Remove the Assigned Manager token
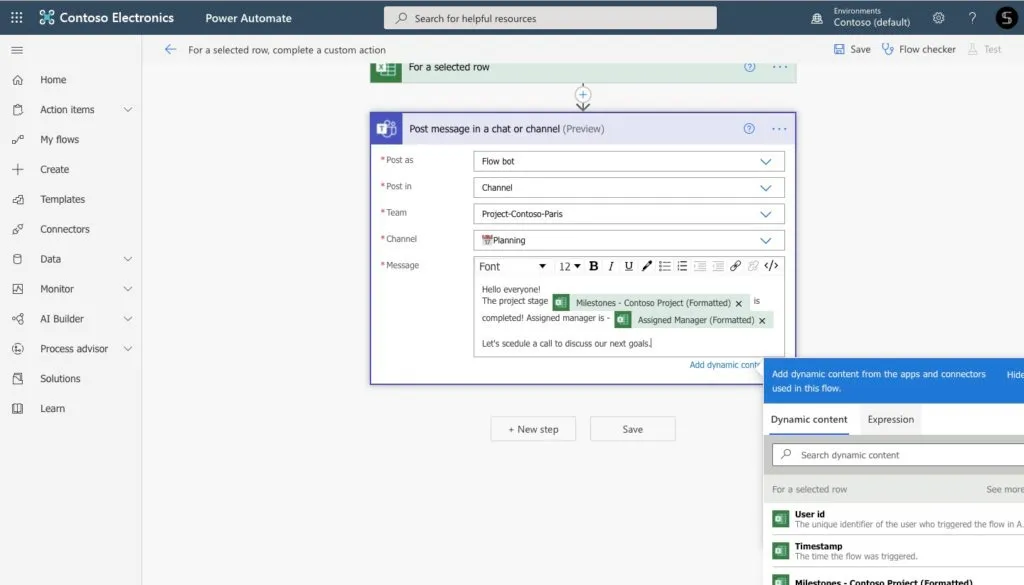 tap(762, 321)
